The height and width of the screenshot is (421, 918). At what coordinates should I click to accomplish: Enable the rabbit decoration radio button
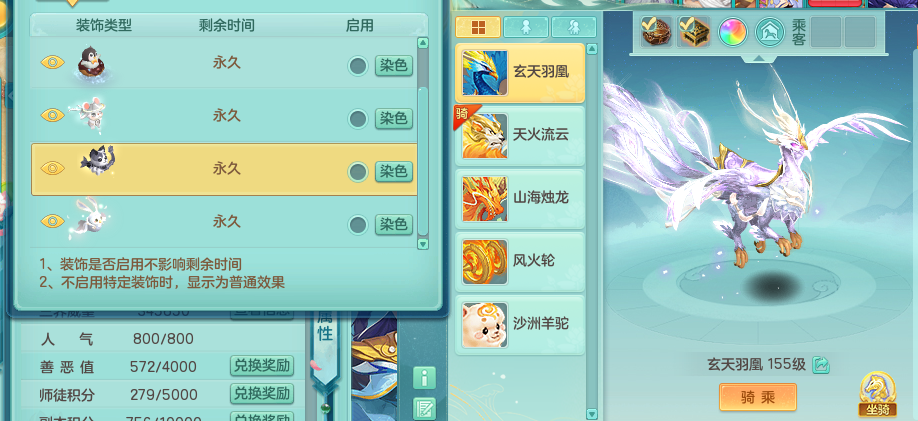coord(358,225)
